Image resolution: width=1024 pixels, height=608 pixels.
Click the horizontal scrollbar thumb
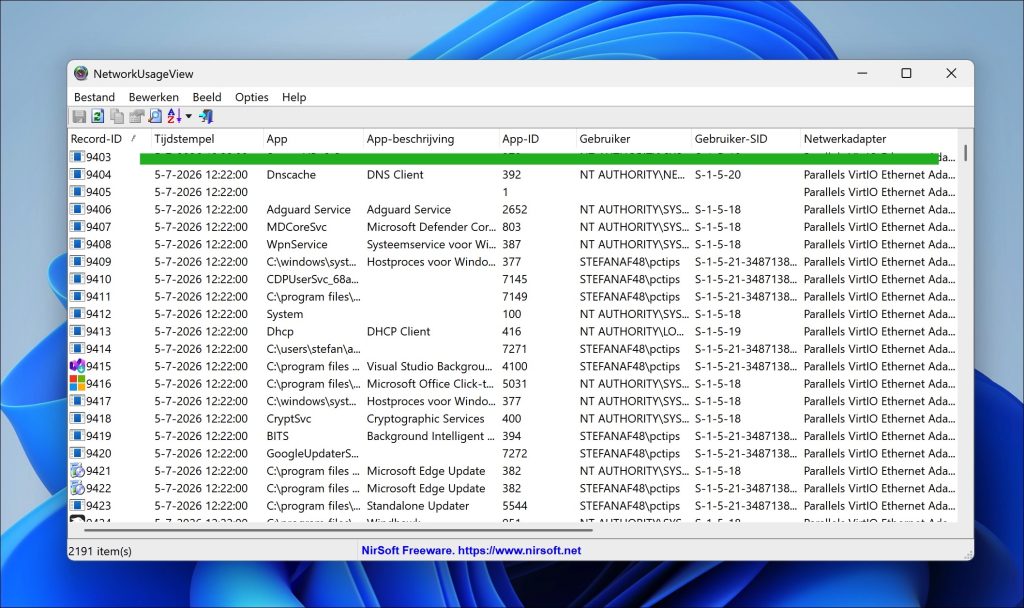(338, 530)
